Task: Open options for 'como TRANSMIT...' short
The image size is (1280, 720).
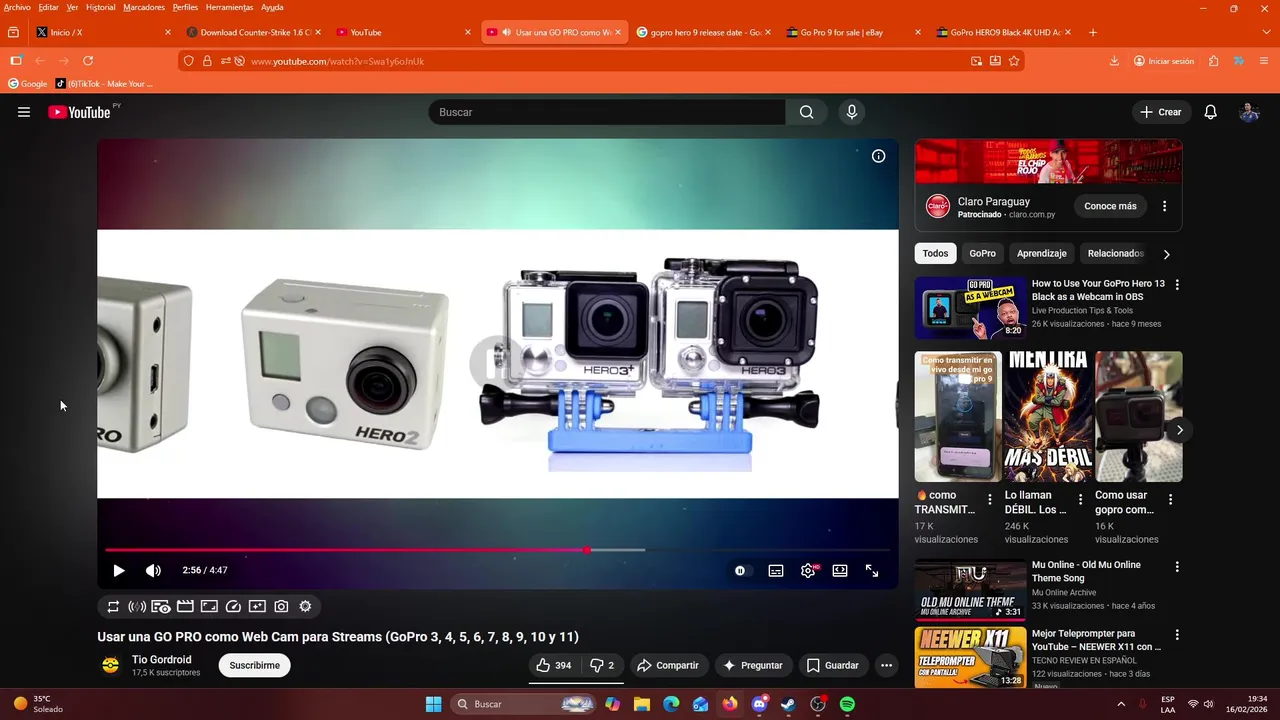Action: point(990,499)
